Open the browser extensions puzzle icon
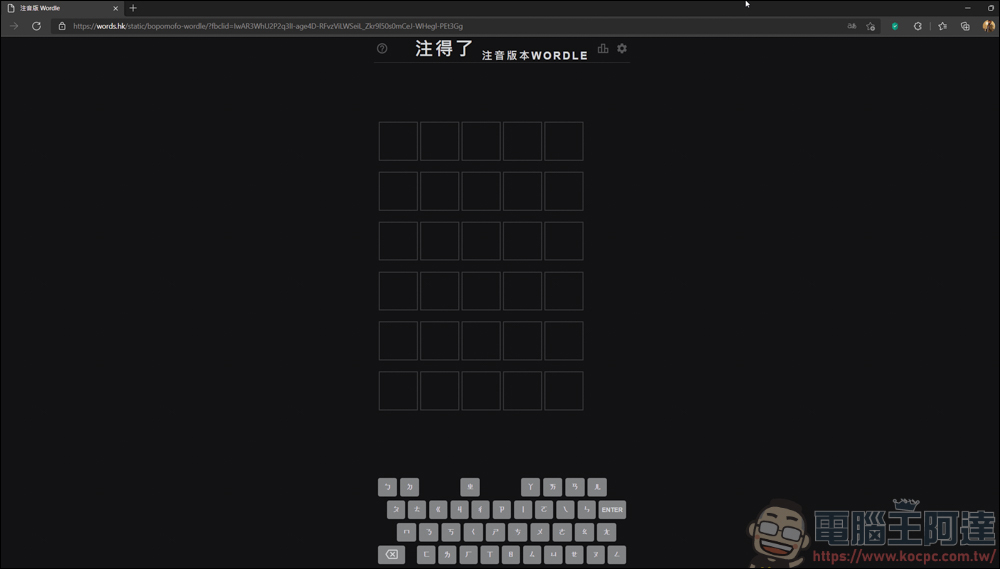This screenshot has height=569, width=1000. (918, 26)
